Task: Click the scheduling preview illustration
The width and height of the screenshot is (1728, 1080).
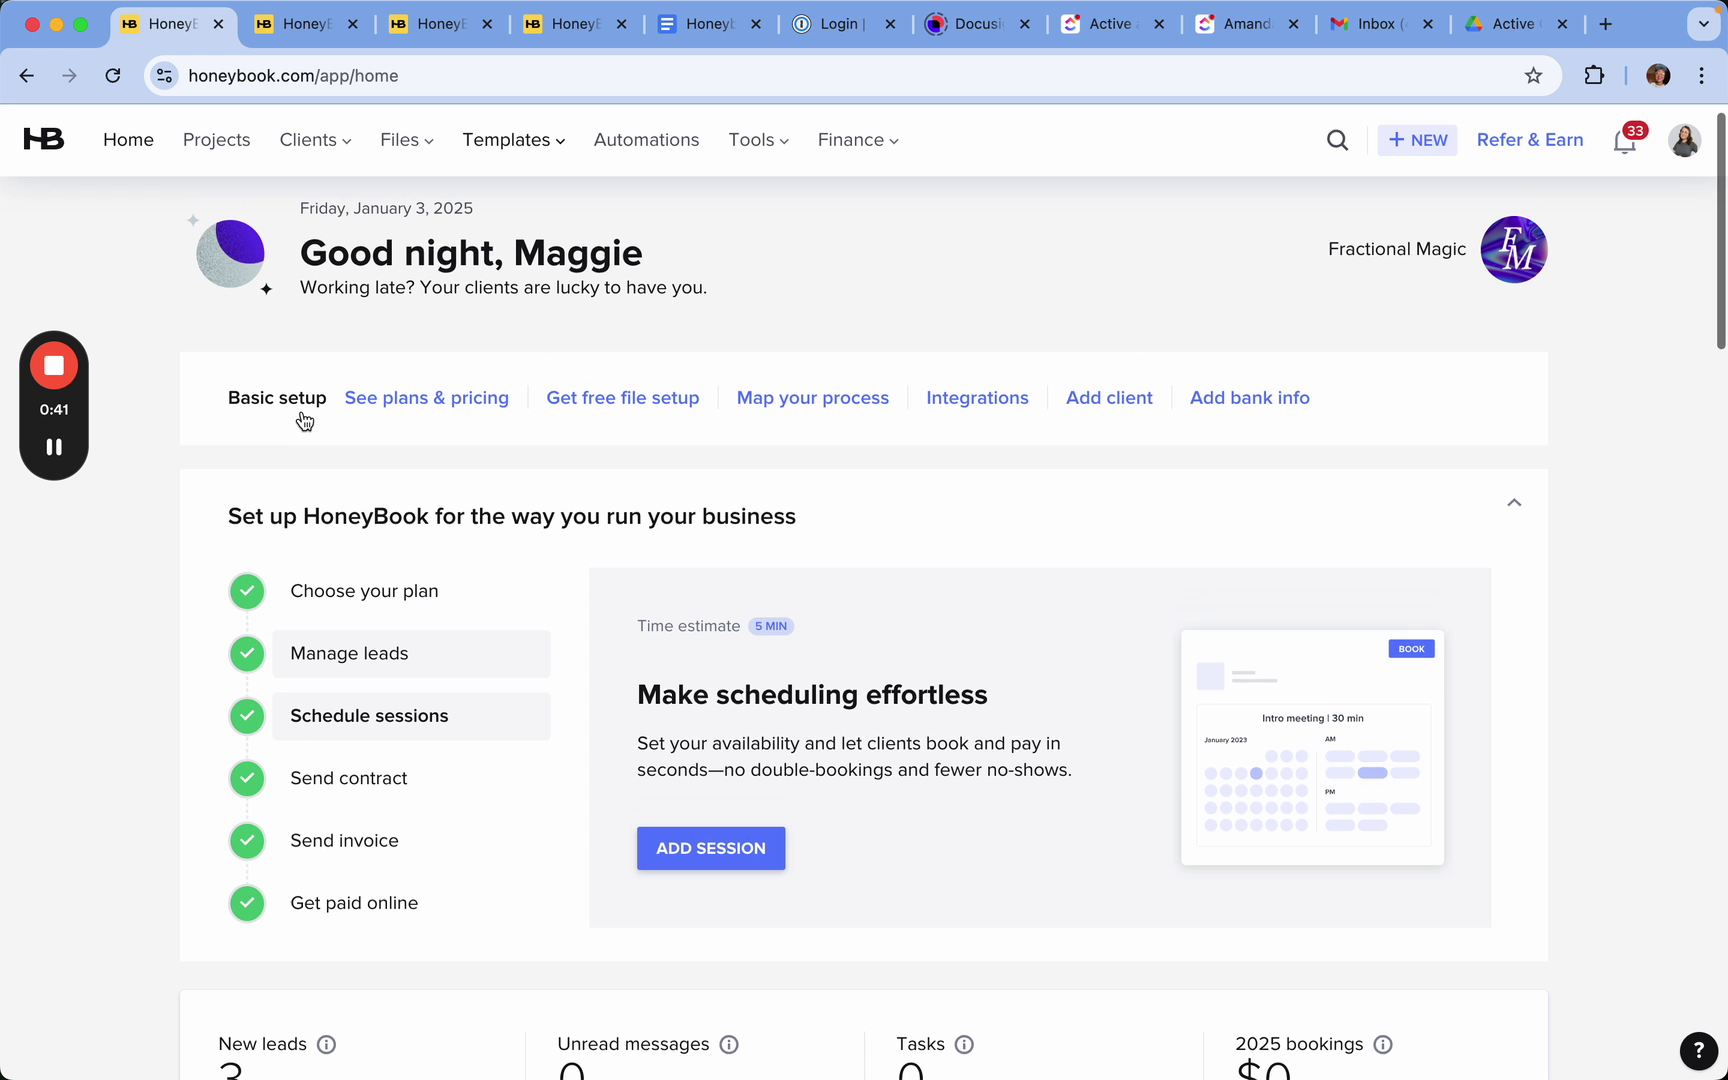Action: click(1312, 747)
